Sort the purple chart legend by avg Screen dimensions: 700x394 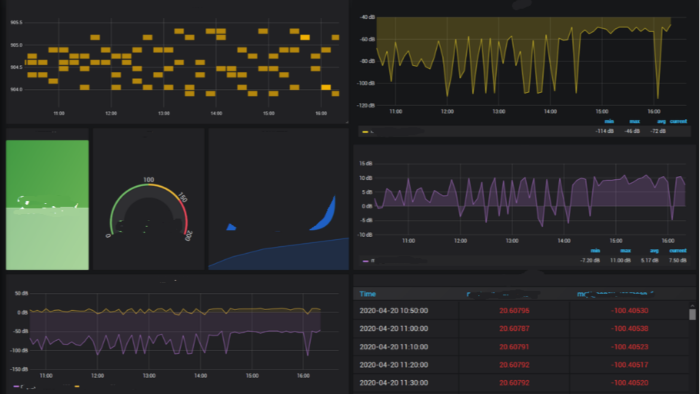click(x=654, y=251)
